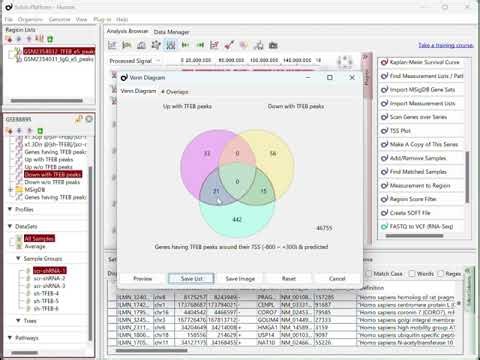
Task: Switch to the Data Manager tab
Action: click(x=171, y=32)
